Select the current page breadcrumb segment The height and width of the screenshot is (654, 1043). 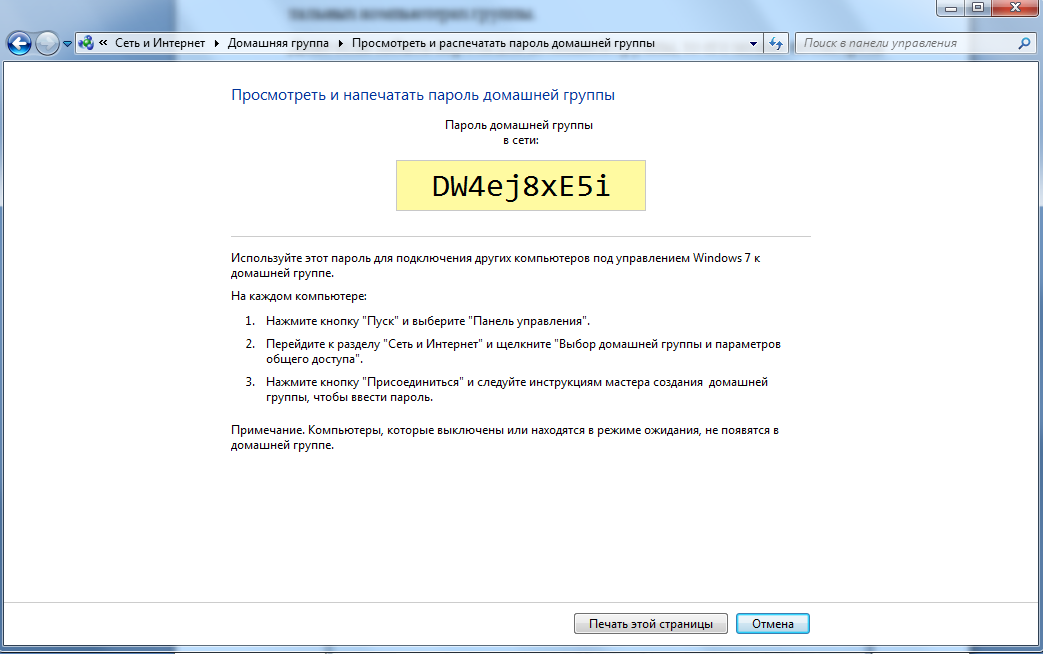coord(503,43)
